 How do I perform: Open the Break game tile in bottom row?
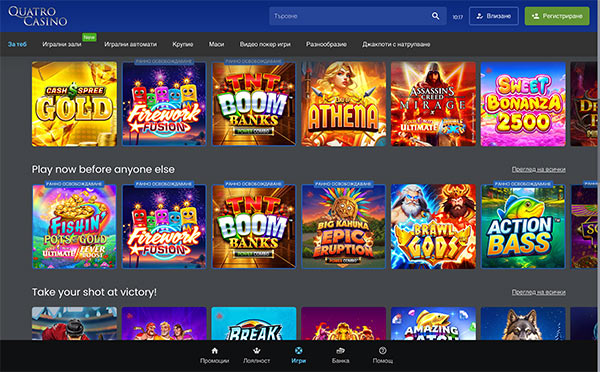254,323
